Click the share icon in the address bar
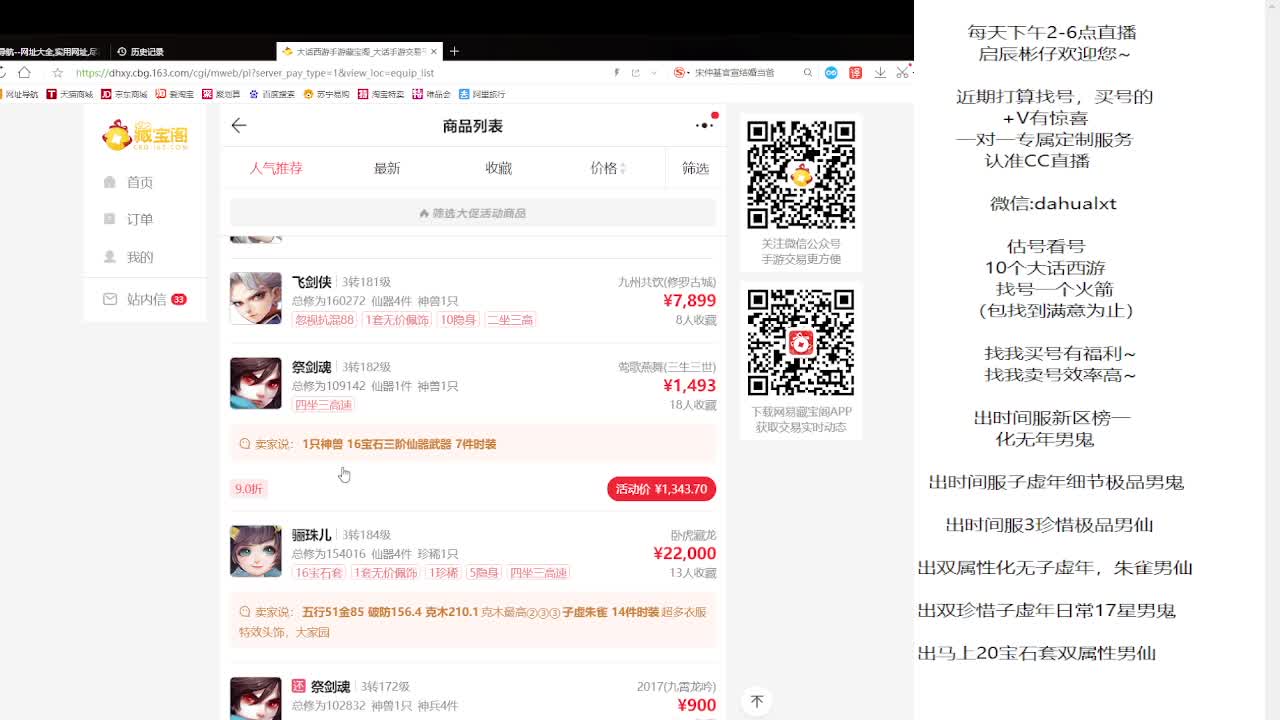The width and height of the screenshot is (1280, 720). pos(635,72)
